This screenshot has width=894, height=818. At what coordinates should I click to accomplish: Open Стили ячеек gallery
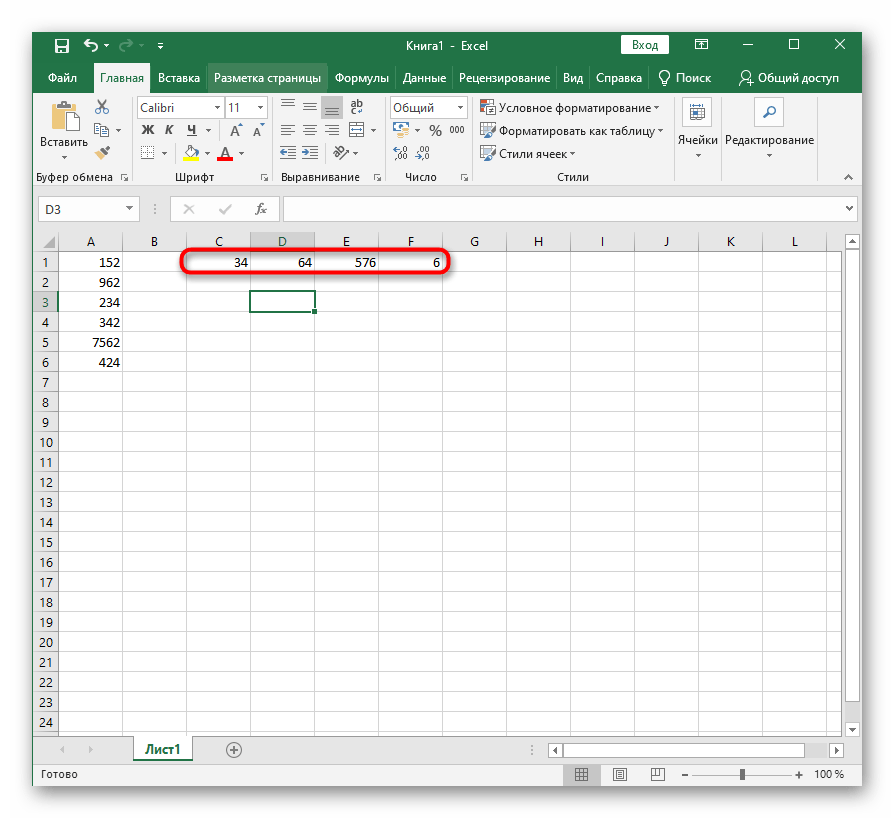tap(528, 153)
